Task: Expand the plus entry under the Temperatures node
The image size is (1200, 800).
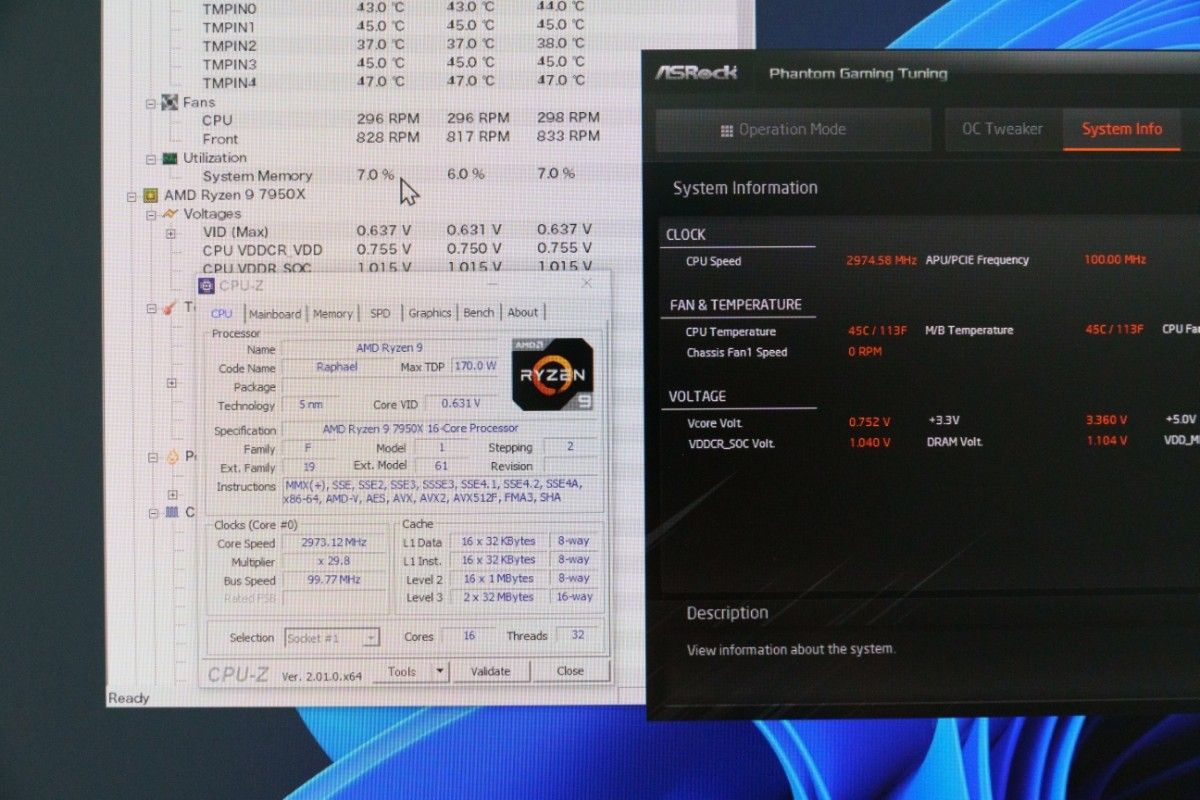Action: coord(171,382)
